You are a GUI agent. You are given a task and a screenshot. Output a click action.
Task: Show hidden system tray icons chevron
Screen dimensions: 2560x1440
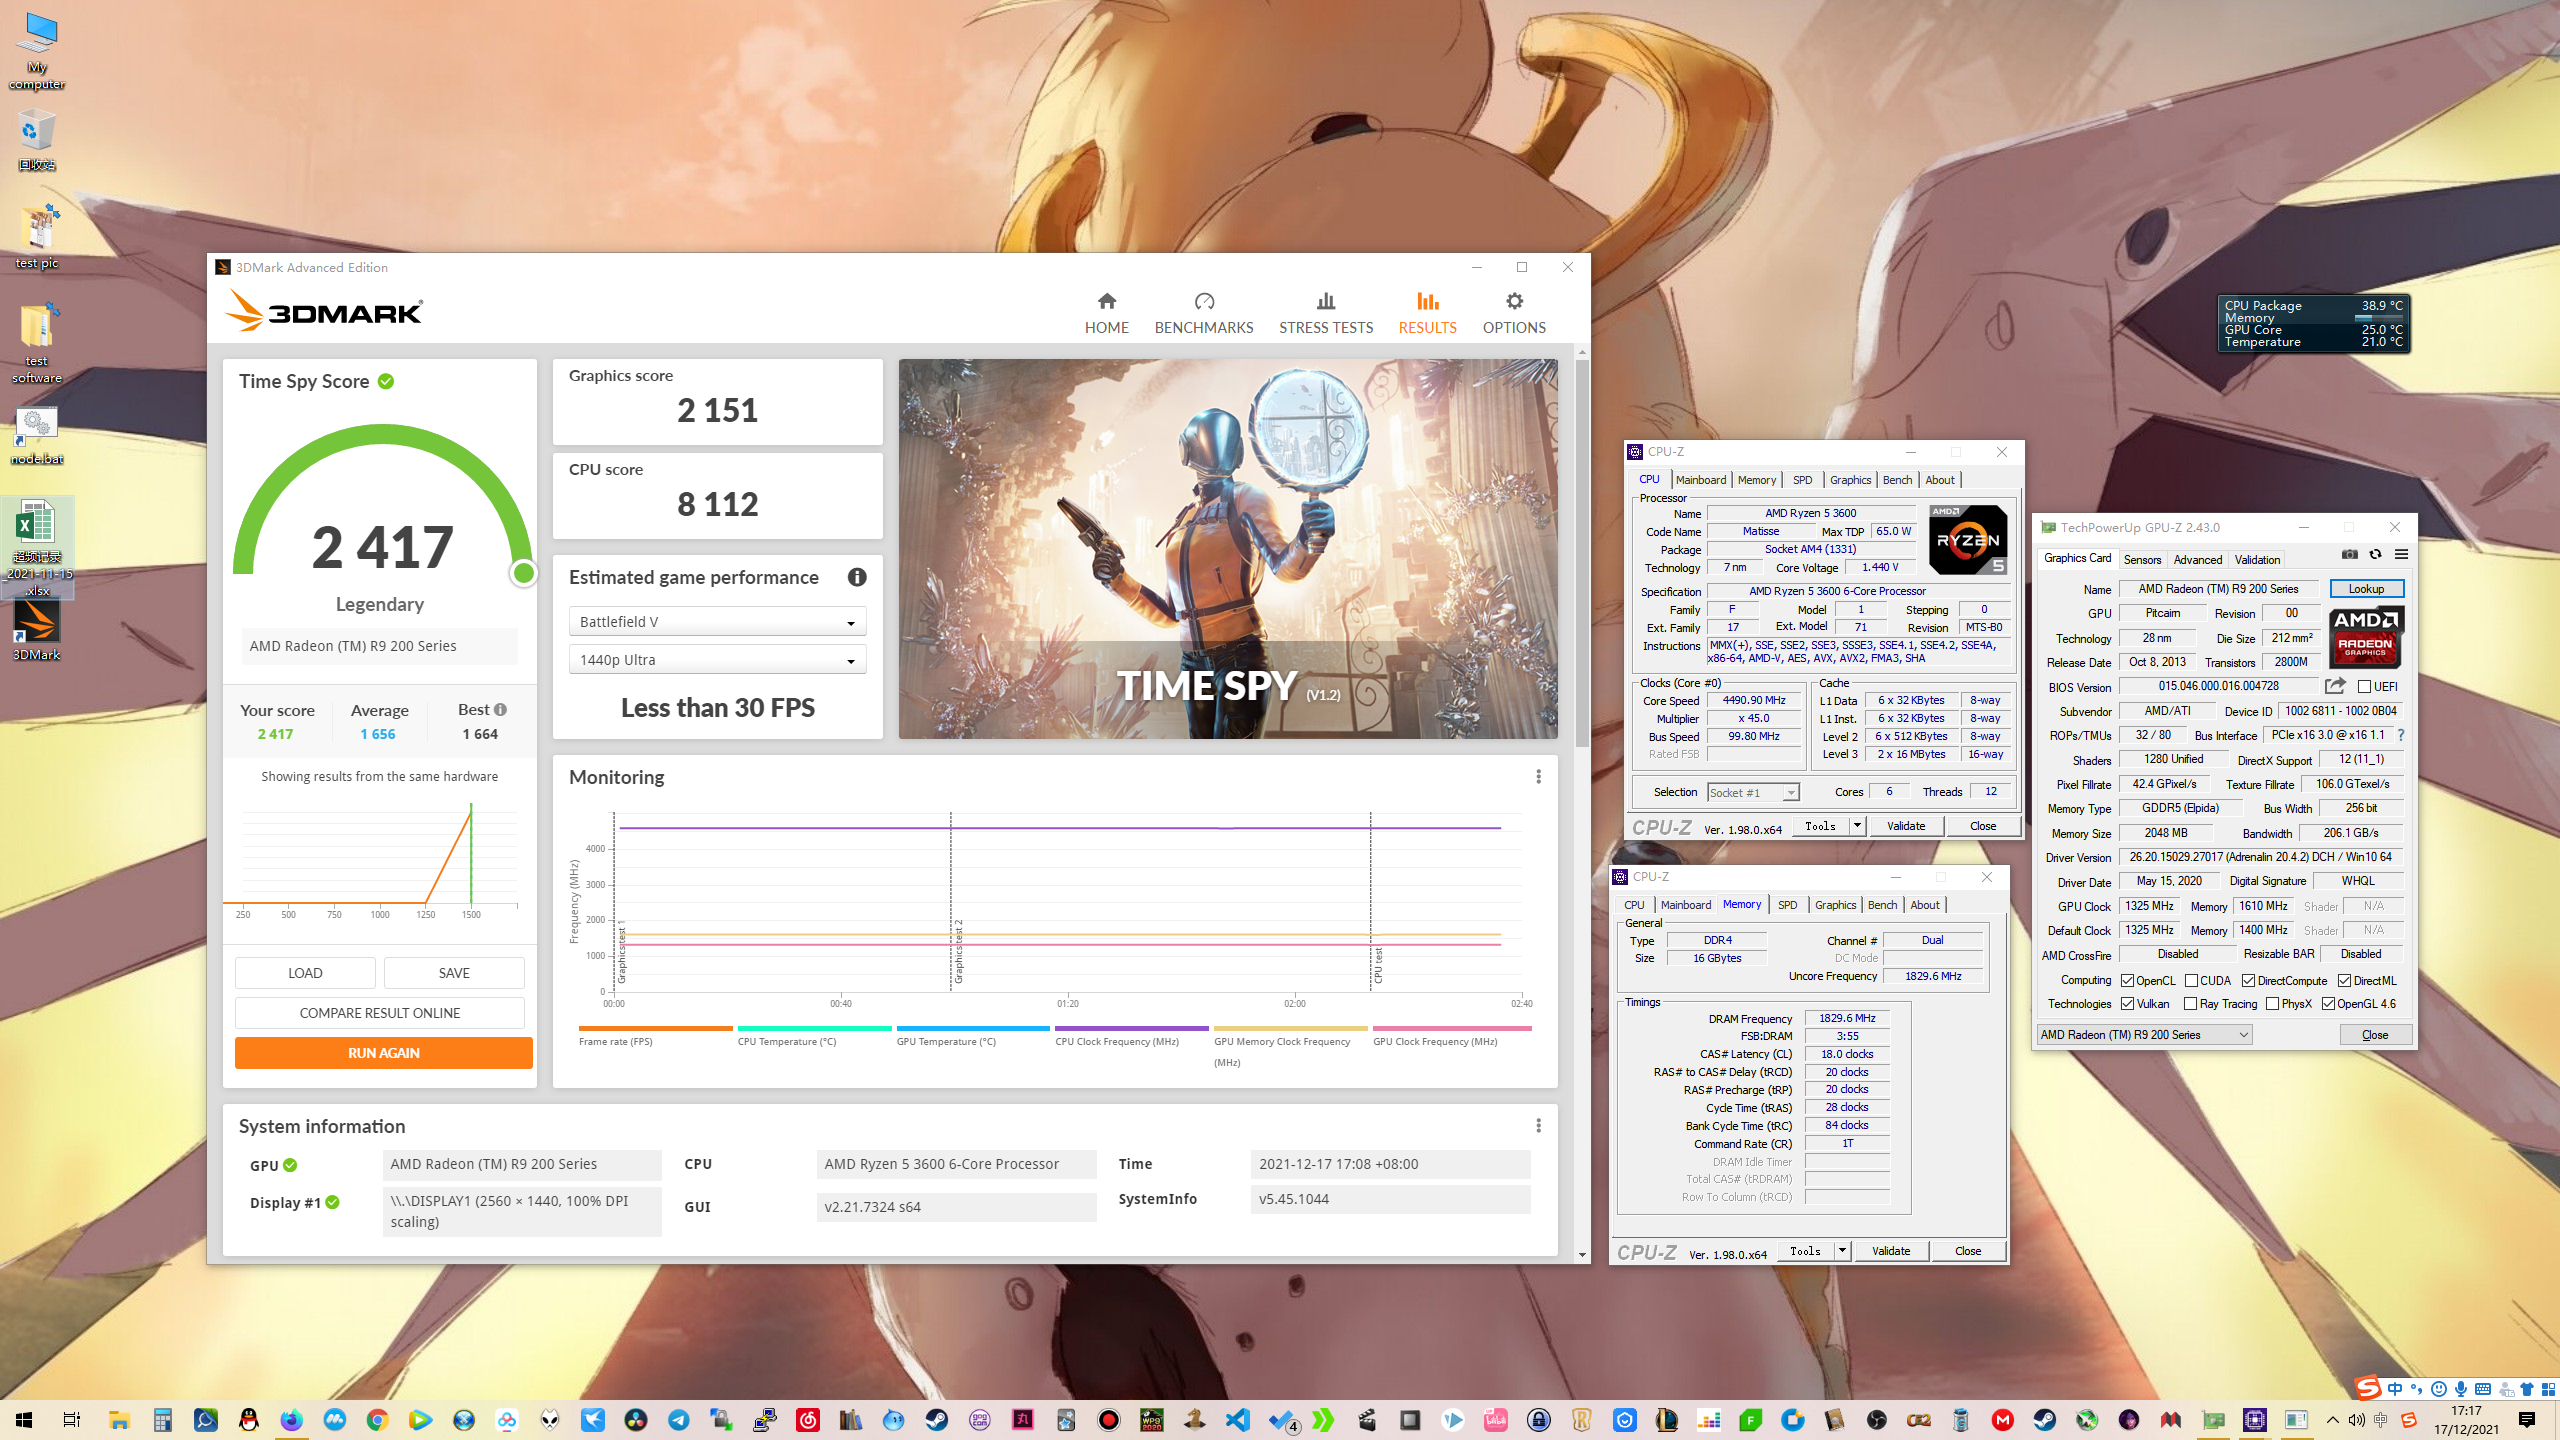(2333, 1420)
